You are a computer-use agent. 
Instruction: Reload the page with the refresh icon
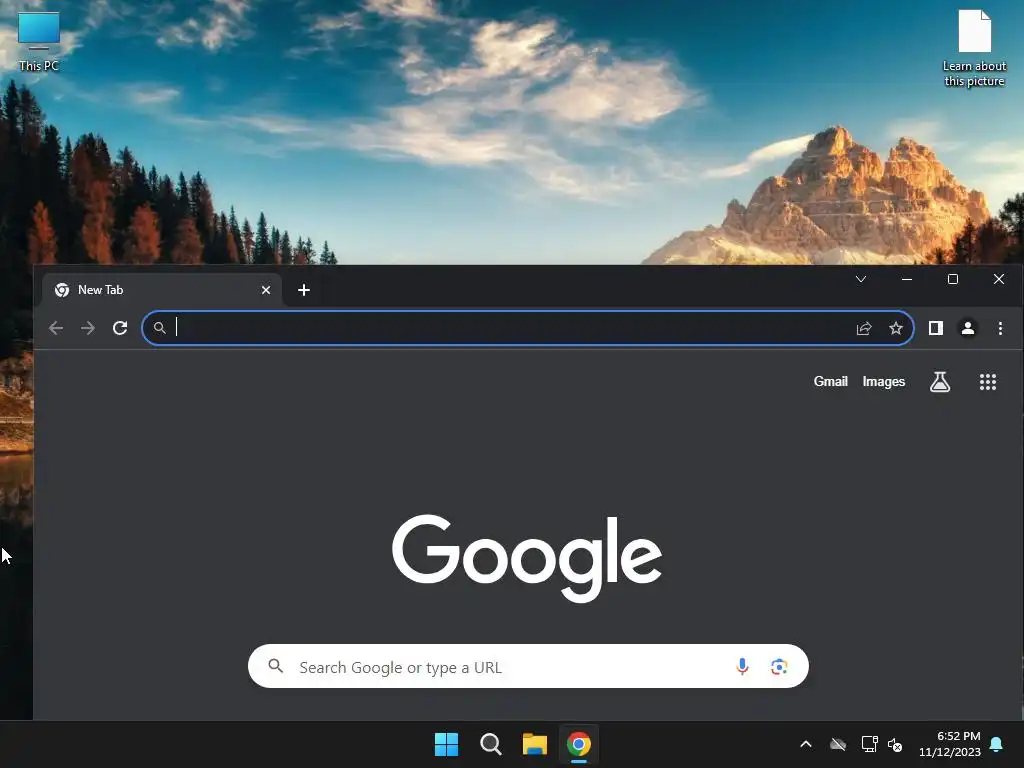coord(120,328)
